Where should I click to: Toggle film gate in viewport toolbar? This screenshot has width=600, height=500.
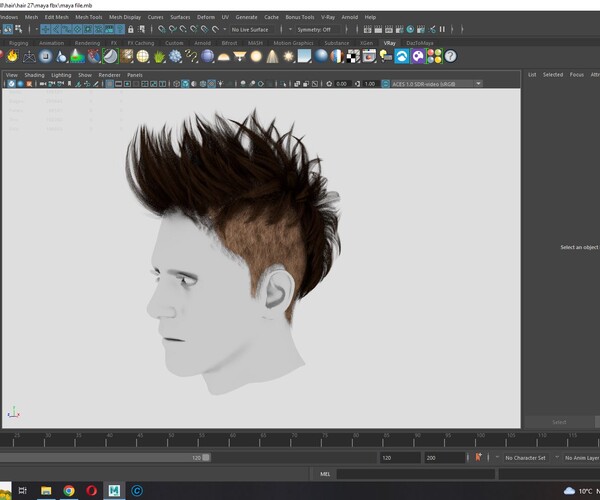(119, 83)
